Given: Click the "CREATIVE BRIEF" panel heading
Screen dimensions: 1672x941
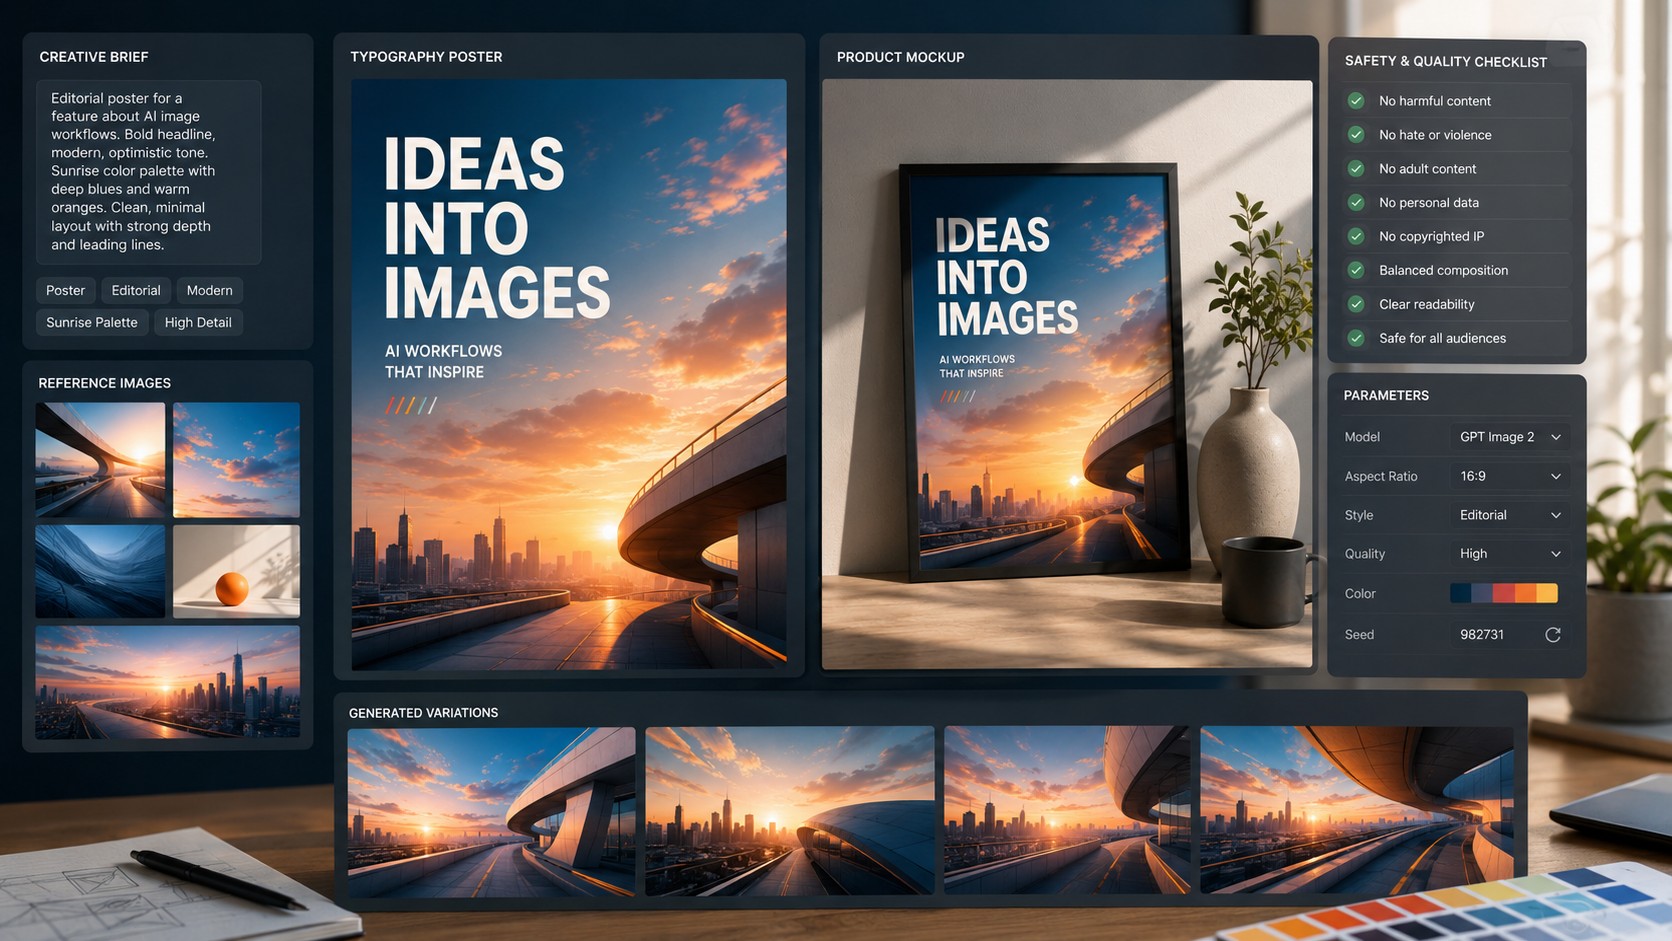Looking at the screenshot, I should click(x=94, y=57).
